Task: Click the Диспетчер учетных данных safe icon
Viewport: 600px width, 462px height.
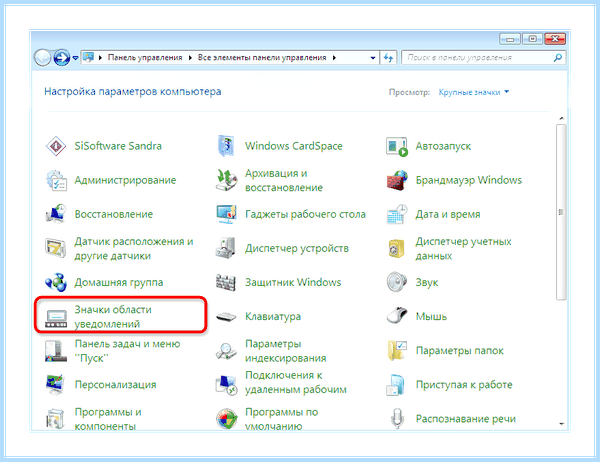Action: click(x=397, y=248)
